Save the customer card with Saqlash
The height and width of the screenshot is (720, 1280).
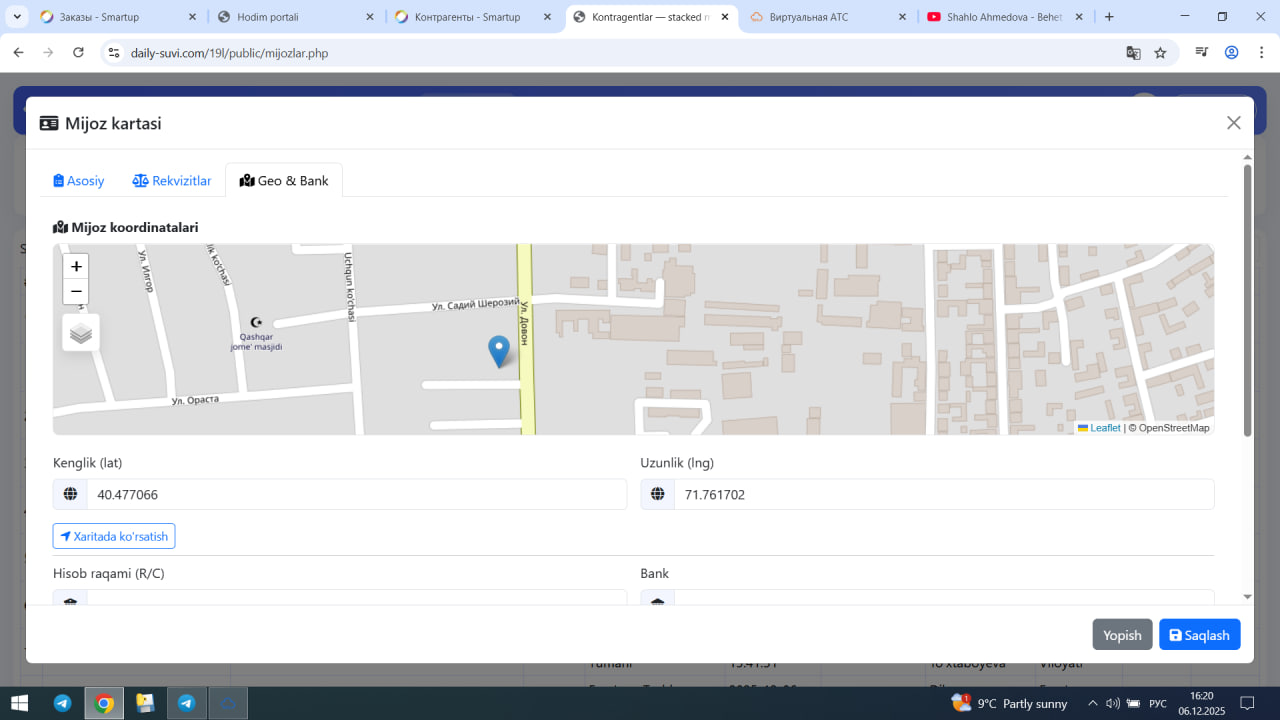[x=1199, y=635]
